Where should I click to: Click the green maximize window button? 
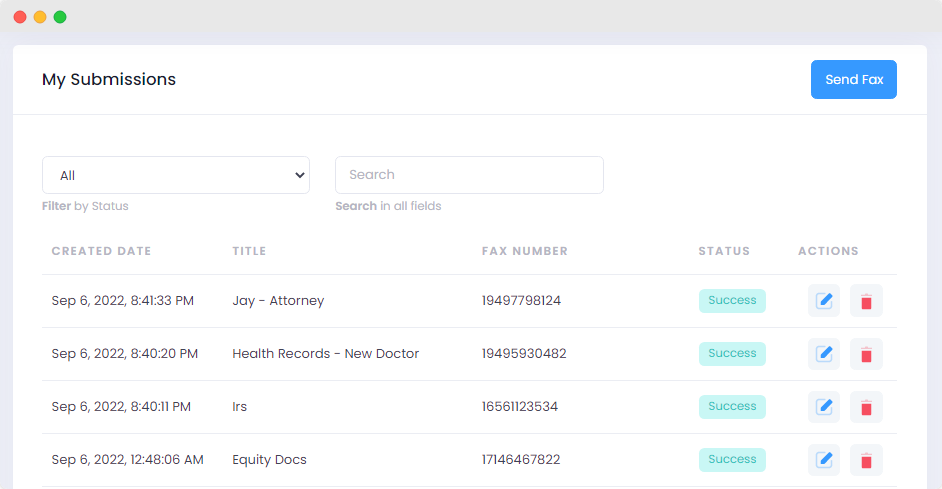pyautogui.click(x=60, y=17)
